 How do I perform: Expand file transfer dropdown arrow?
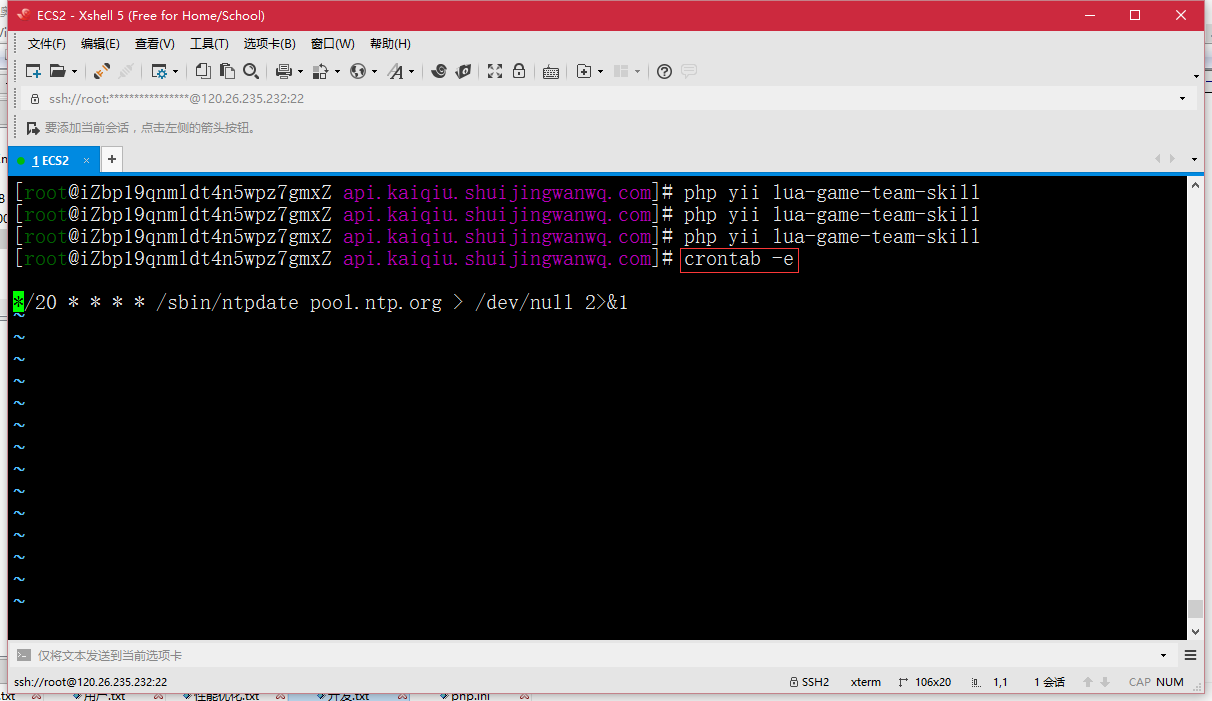pos(337,72)
